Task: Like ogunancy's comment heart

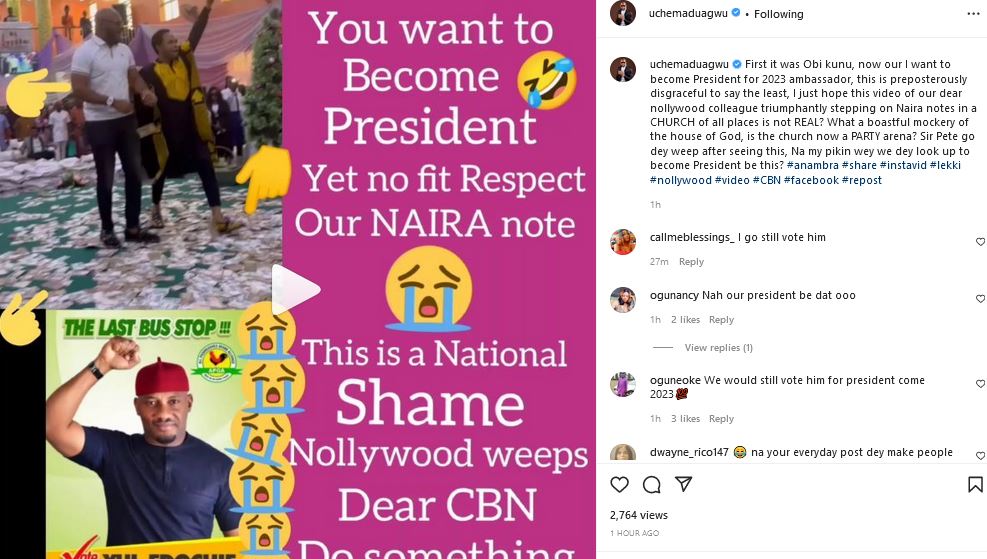Action: click(x=980, y=299)
